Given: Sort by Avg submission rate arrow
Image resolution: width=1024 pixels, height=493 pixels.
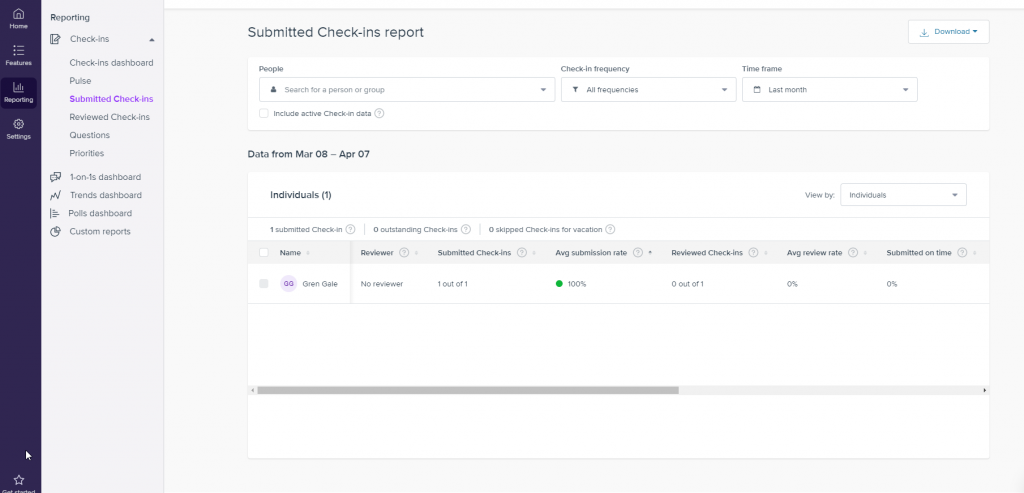Looking at the screenshot, I should pyautogui.click(x=650, y=253).
